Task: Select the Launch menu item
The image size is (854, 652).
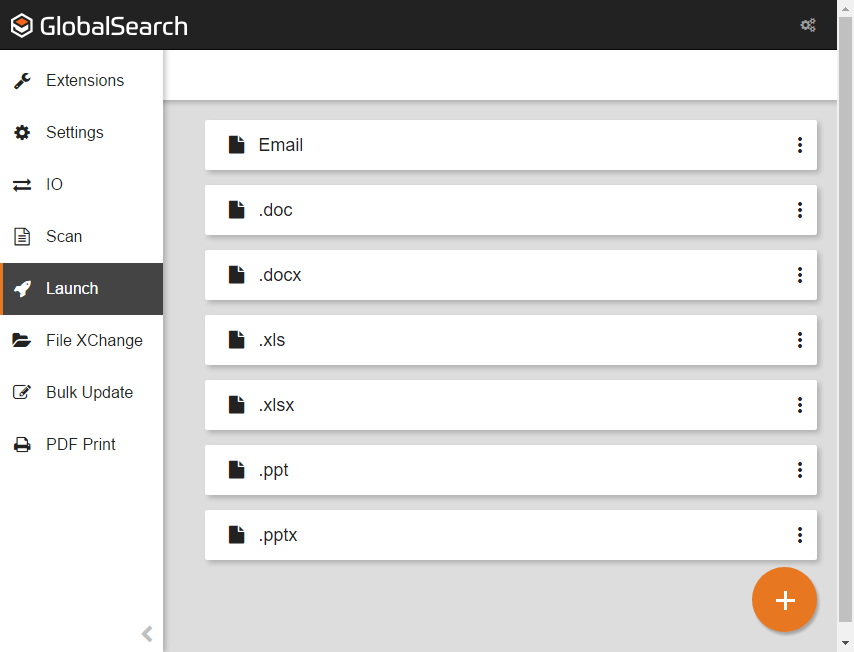Action: click(x=72, y=289)
